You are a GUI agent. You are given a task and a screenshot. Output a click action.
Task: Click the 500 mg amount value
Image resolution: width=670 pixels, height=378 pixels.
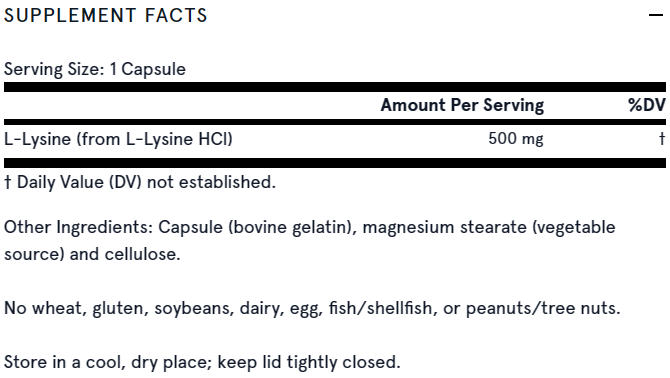pyautogui.click(x=516, y=139)
